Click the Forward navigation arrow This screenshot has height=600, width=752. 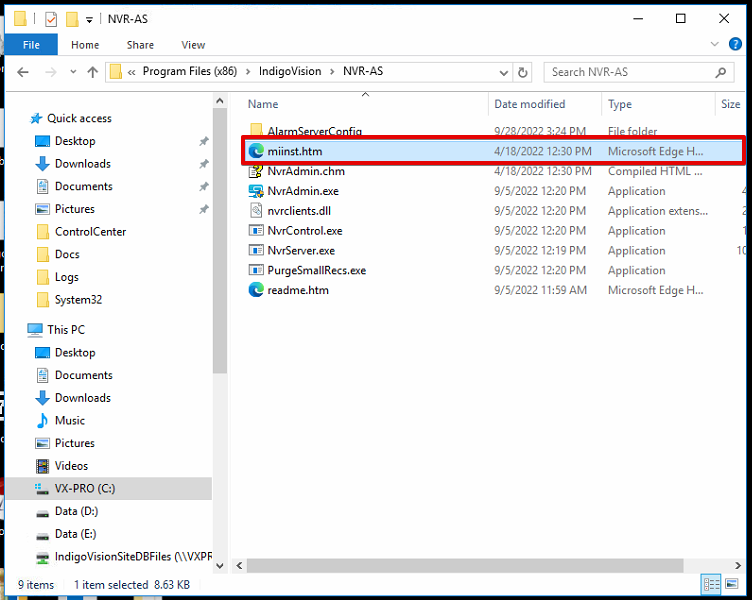pos(50,72)
